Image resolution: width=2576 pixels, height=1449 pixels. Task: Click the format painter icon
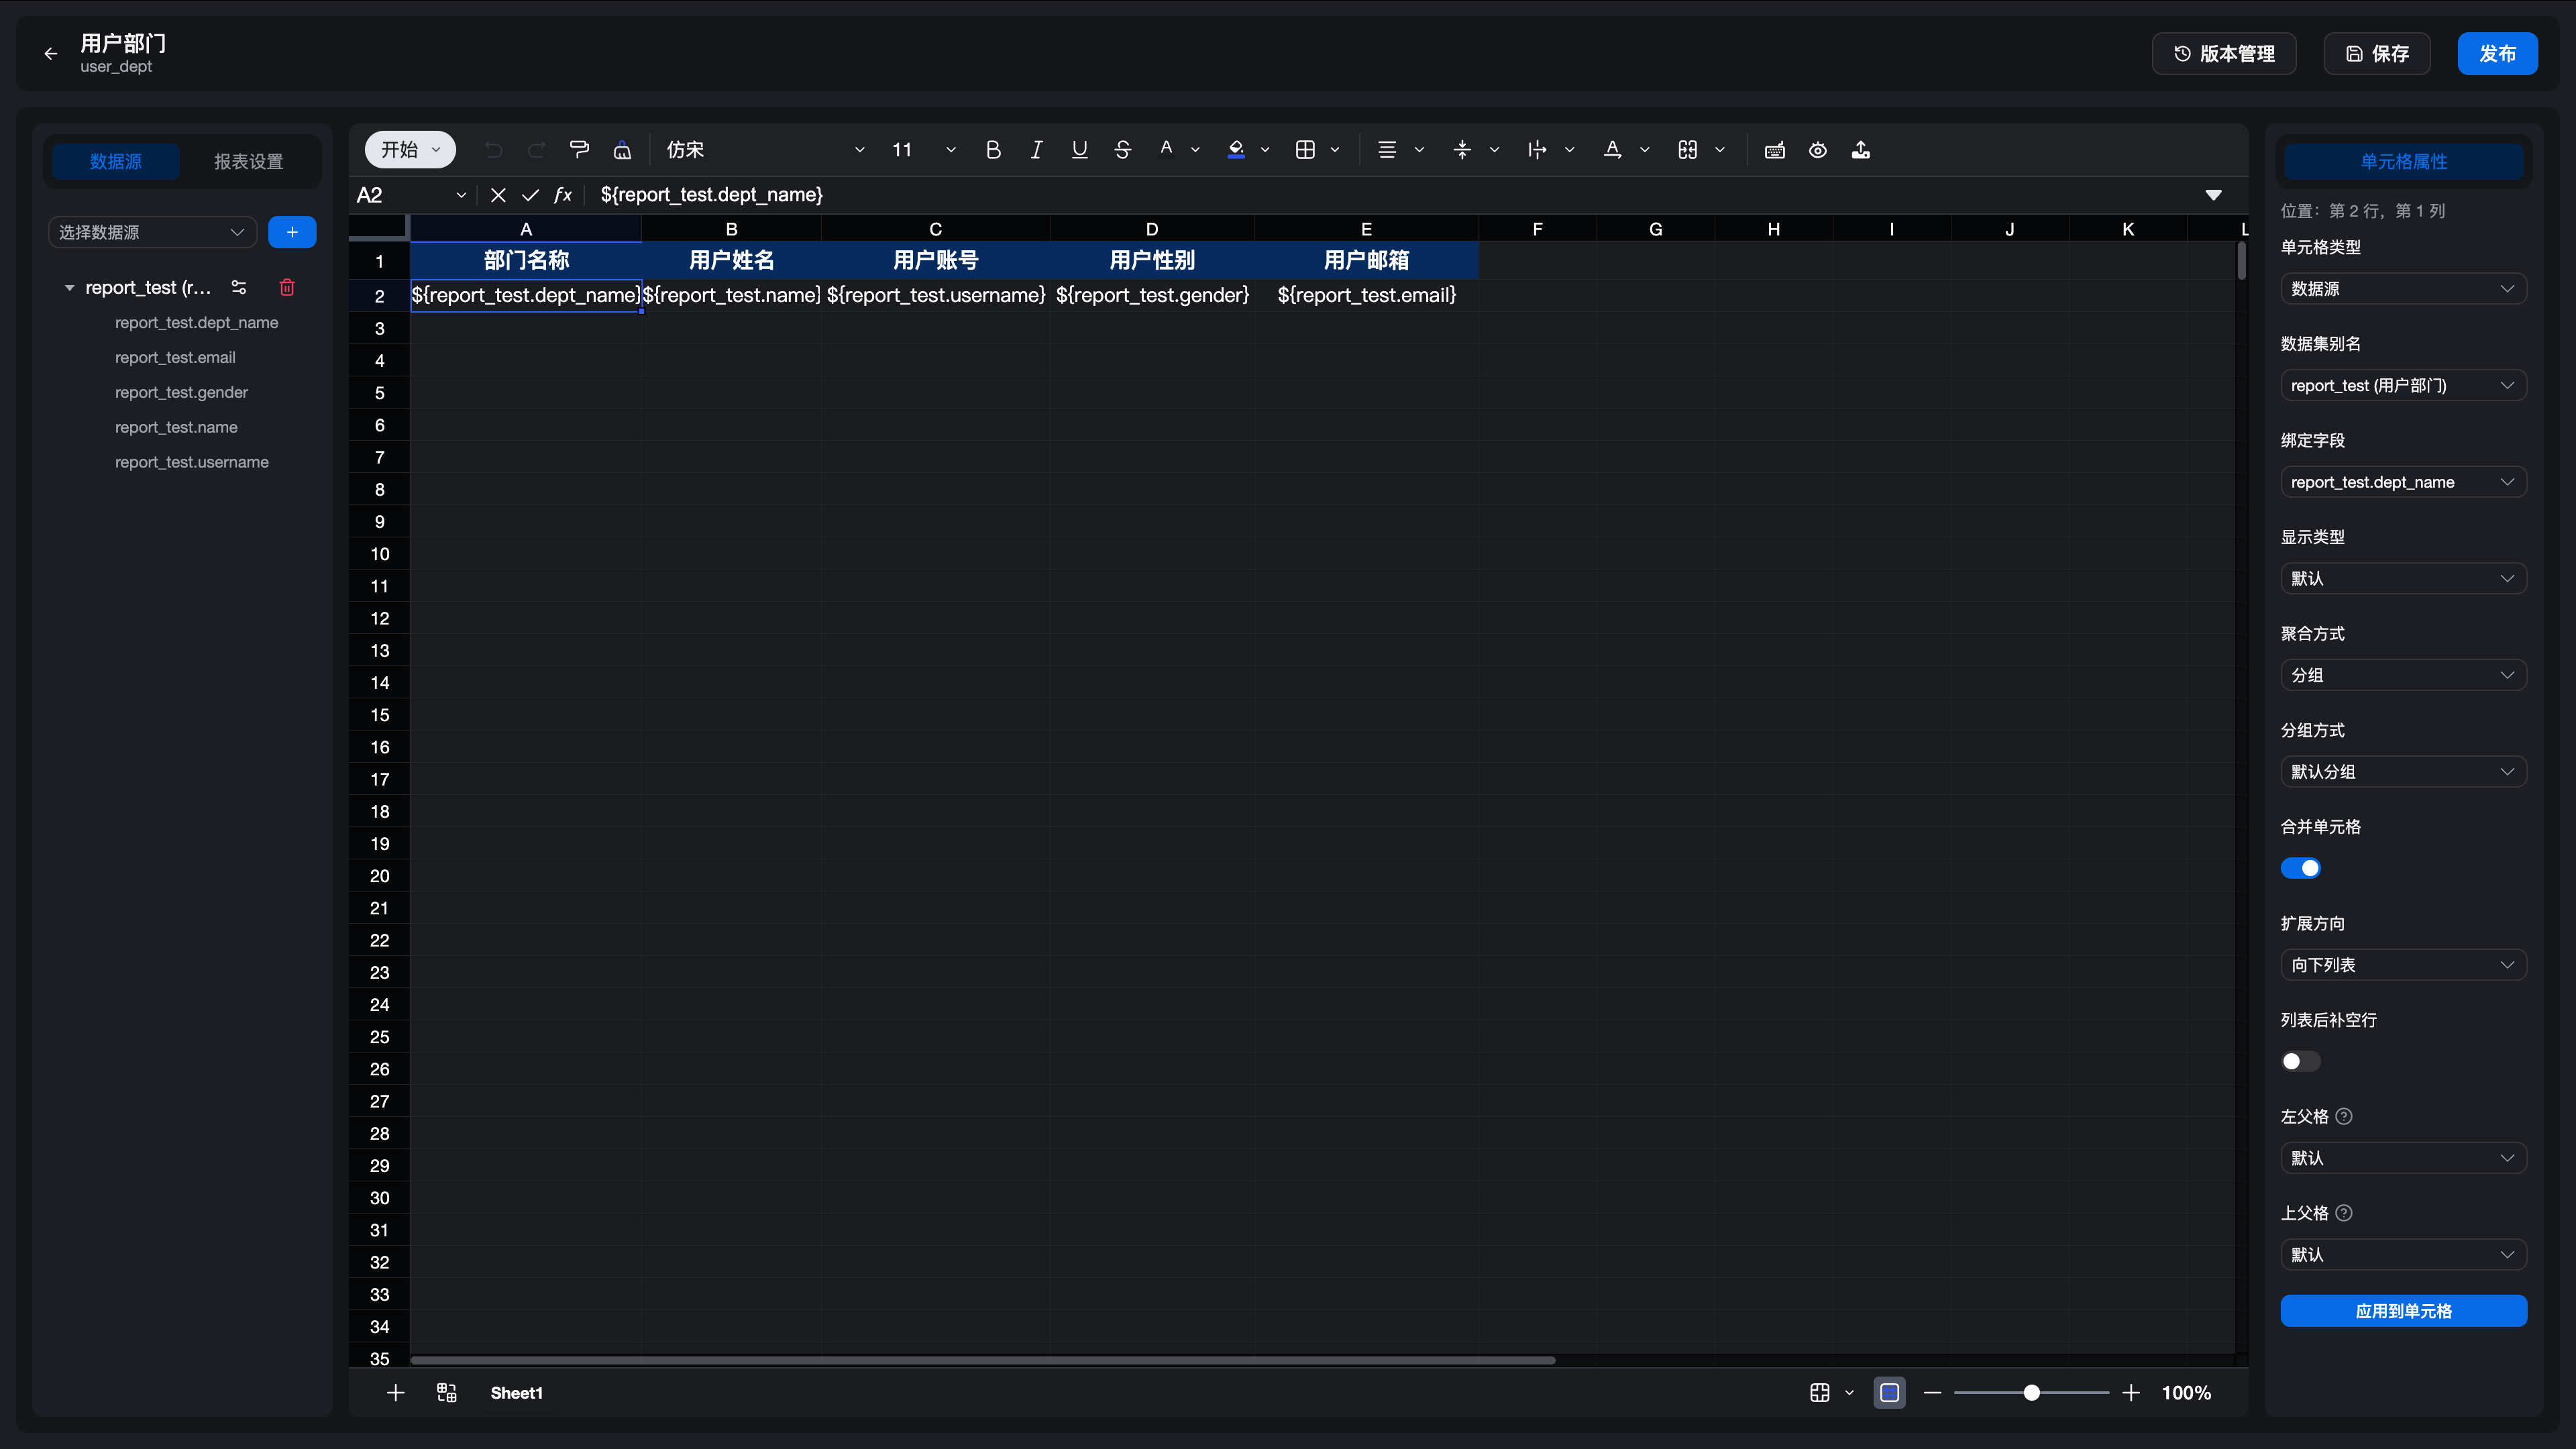(579, 150)
